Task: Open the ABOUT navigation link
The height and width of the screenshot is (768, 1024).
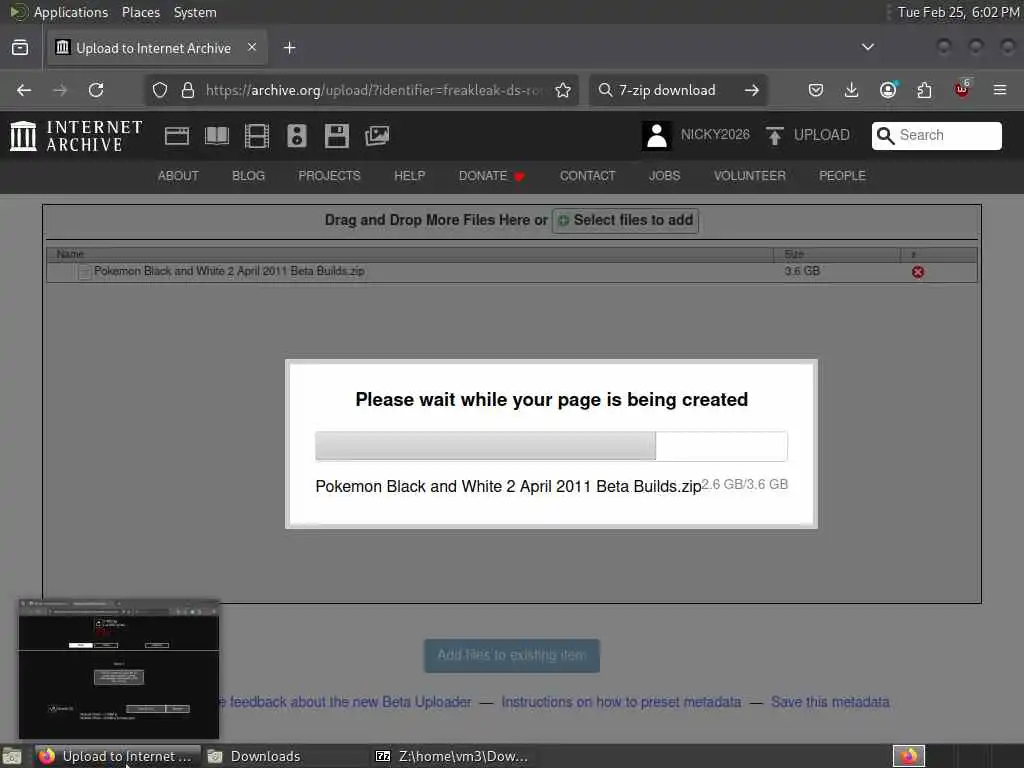Action: tap(178, 176)
